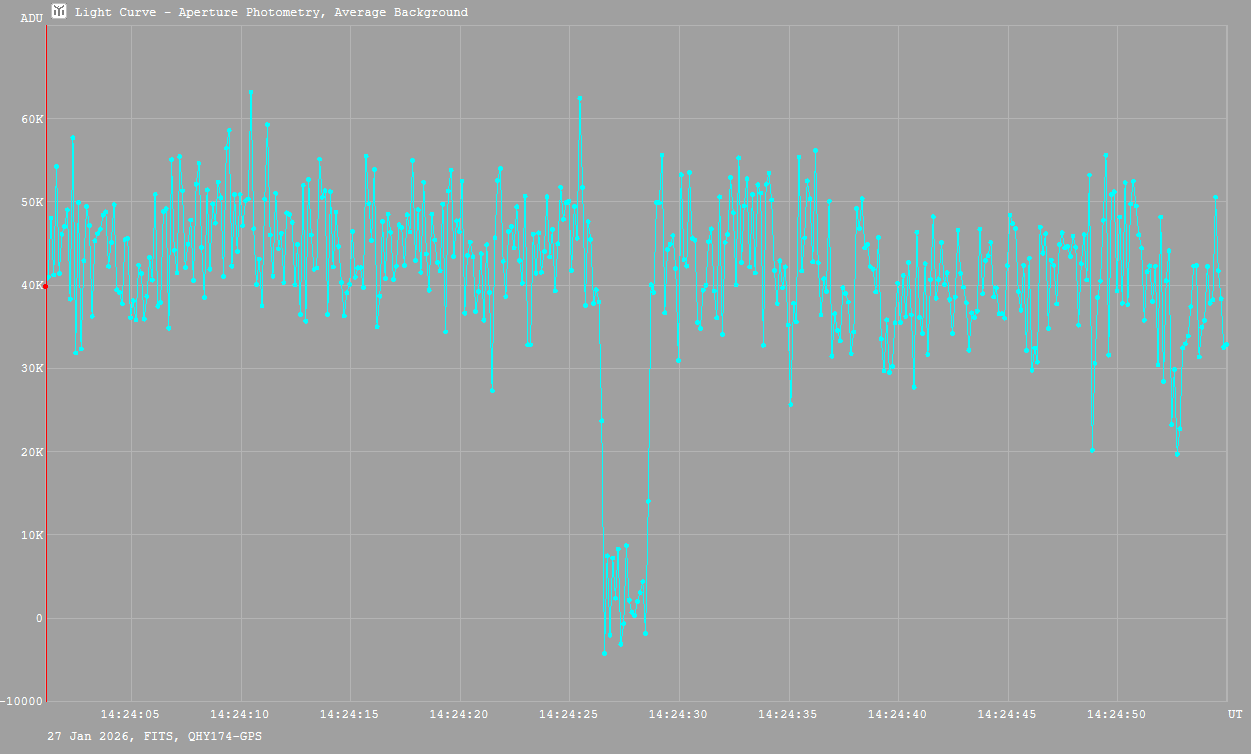Click the -10000 label on the vertical axis

23,701
